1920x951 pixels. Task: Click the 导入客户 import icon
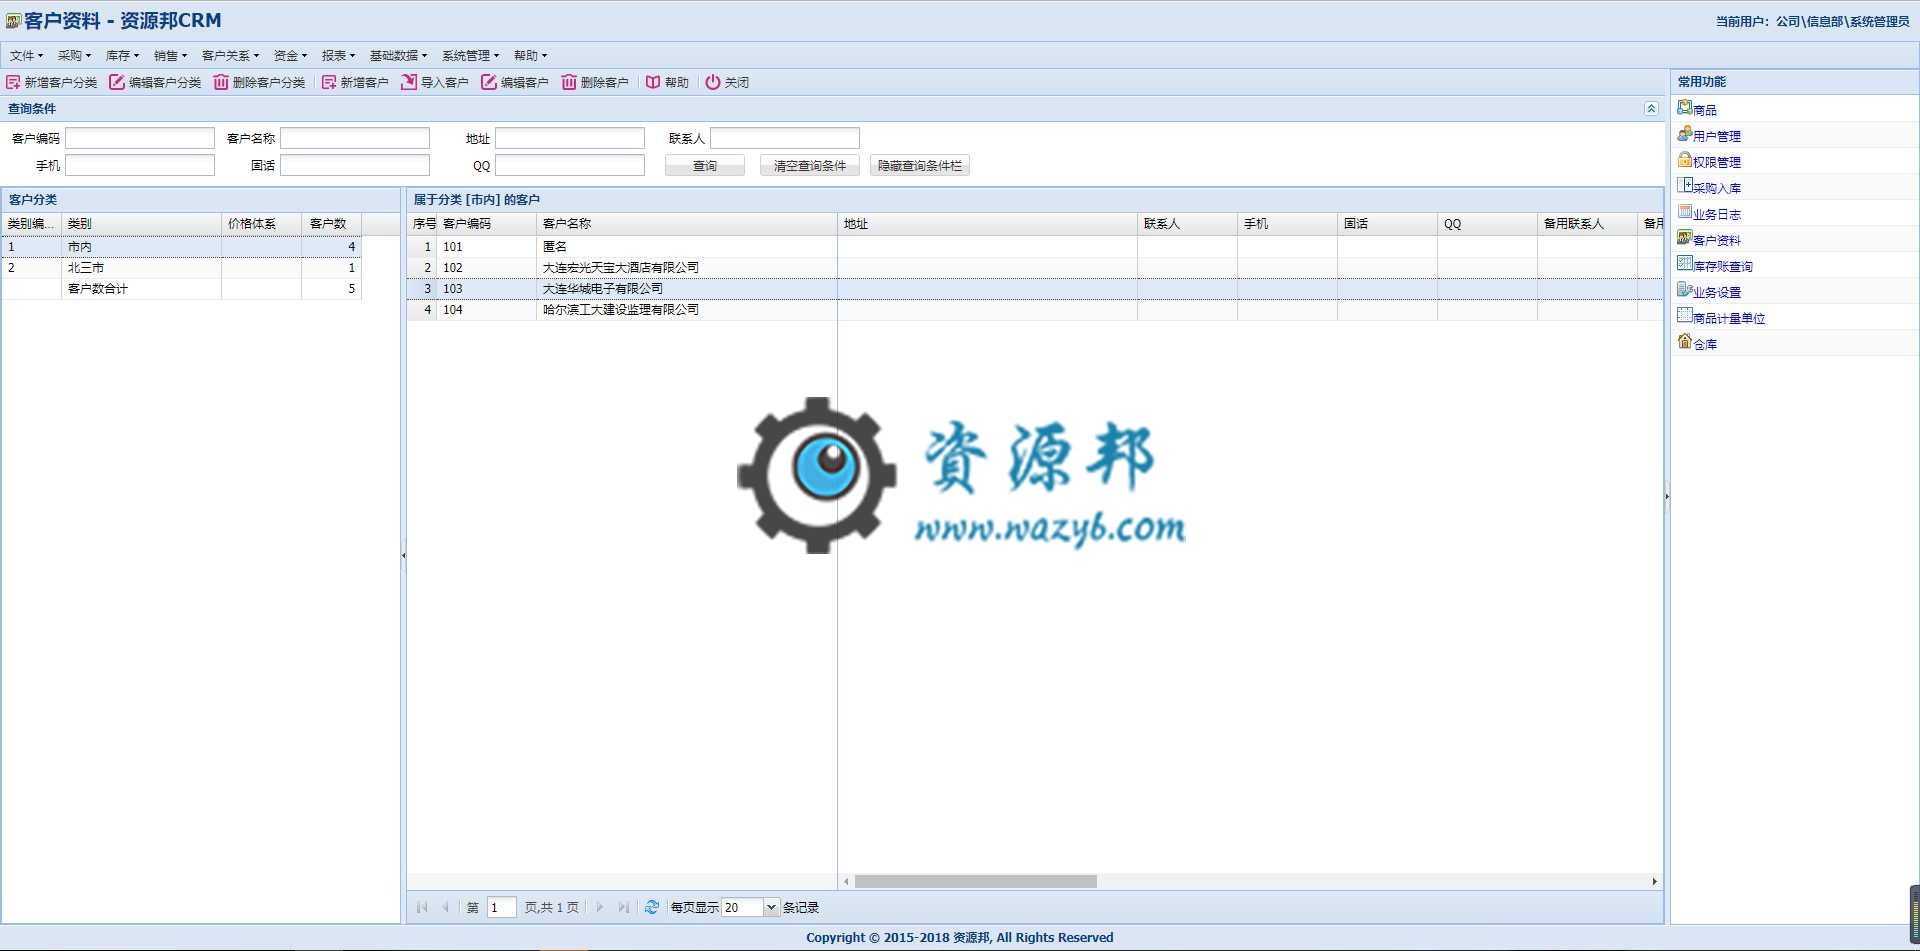pyautogui.click(x=409, y=82)
